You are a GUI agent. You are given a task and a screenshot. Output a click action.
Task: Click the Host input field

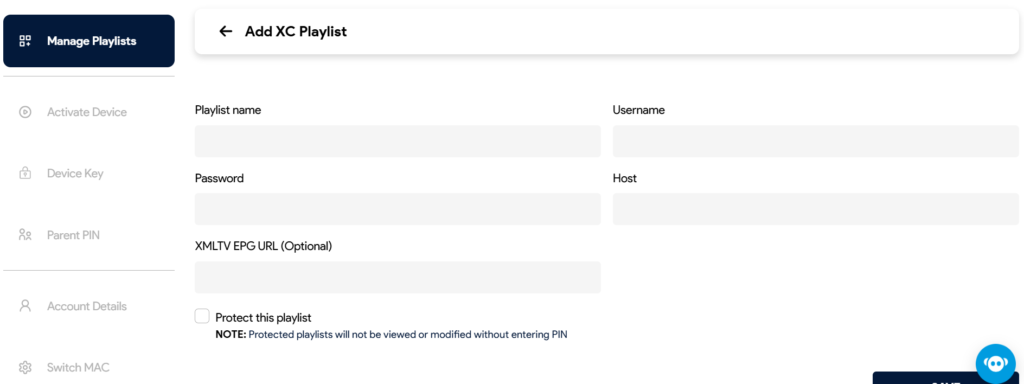click(816, 209)
